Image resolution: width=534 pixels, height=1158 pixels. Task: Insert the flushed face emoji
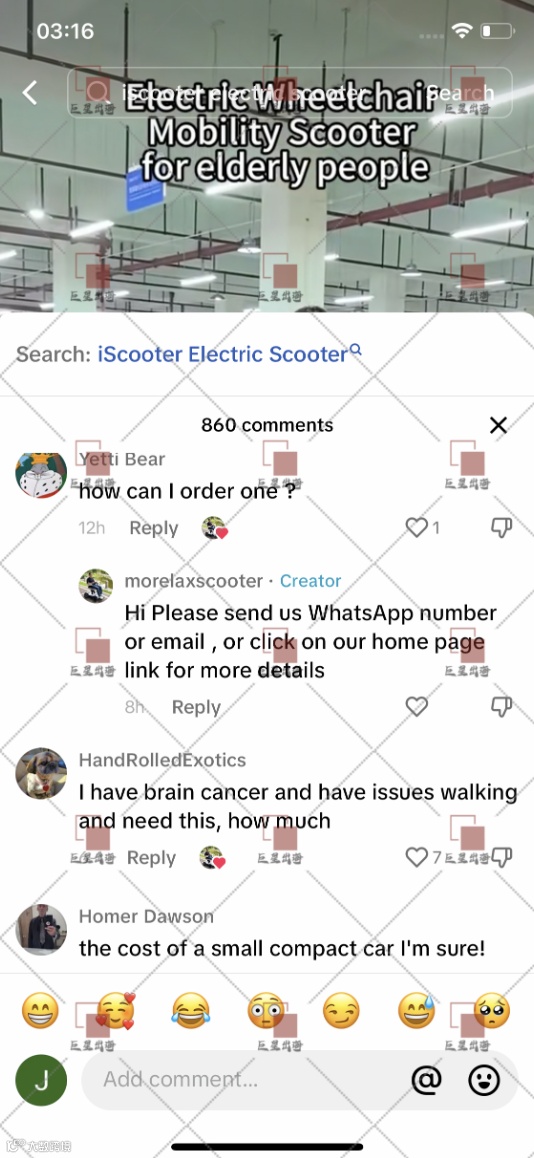[x=266, y=1011]
